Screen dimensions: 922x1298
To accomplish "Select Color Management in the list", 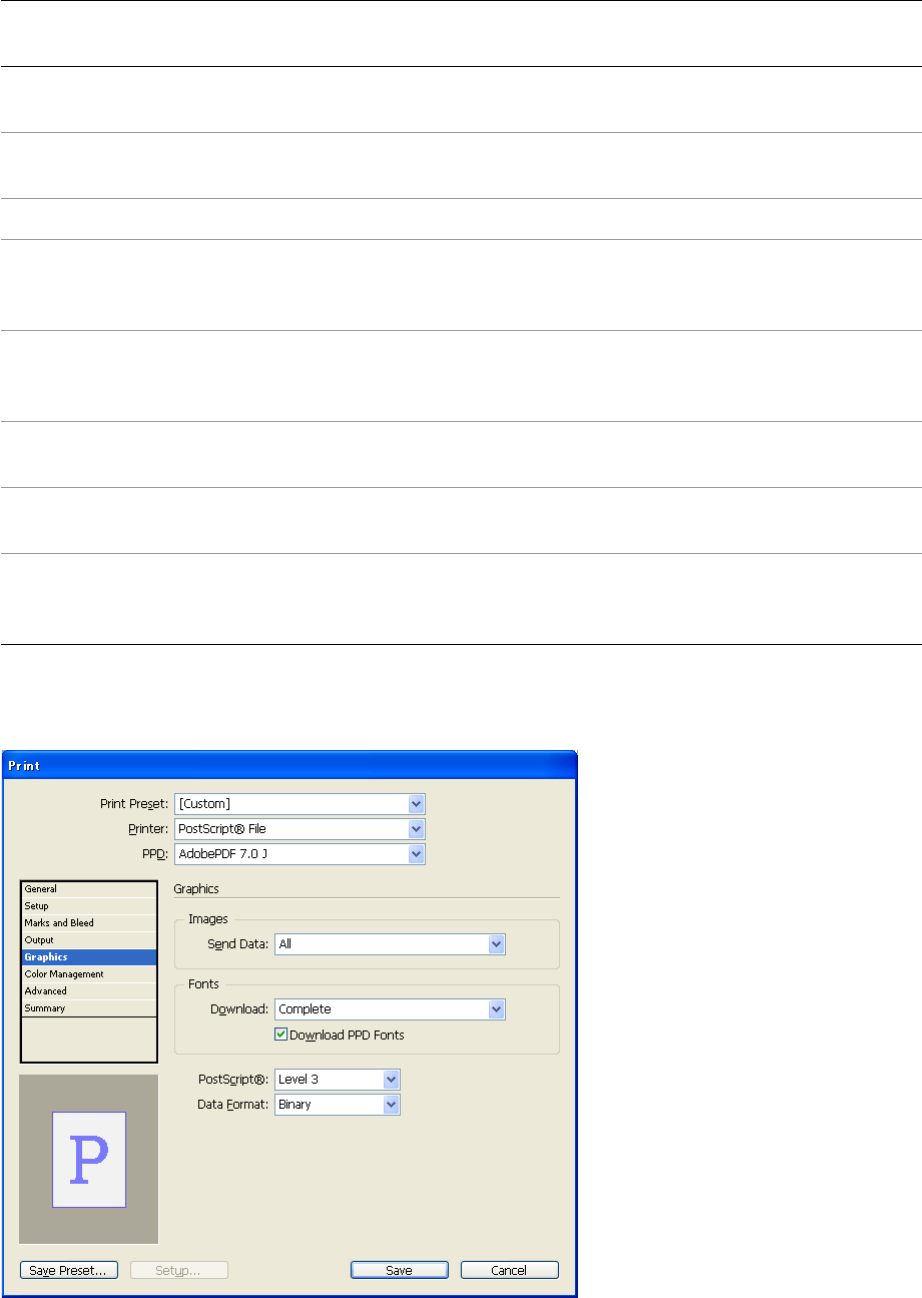I will tap(89, 974).
